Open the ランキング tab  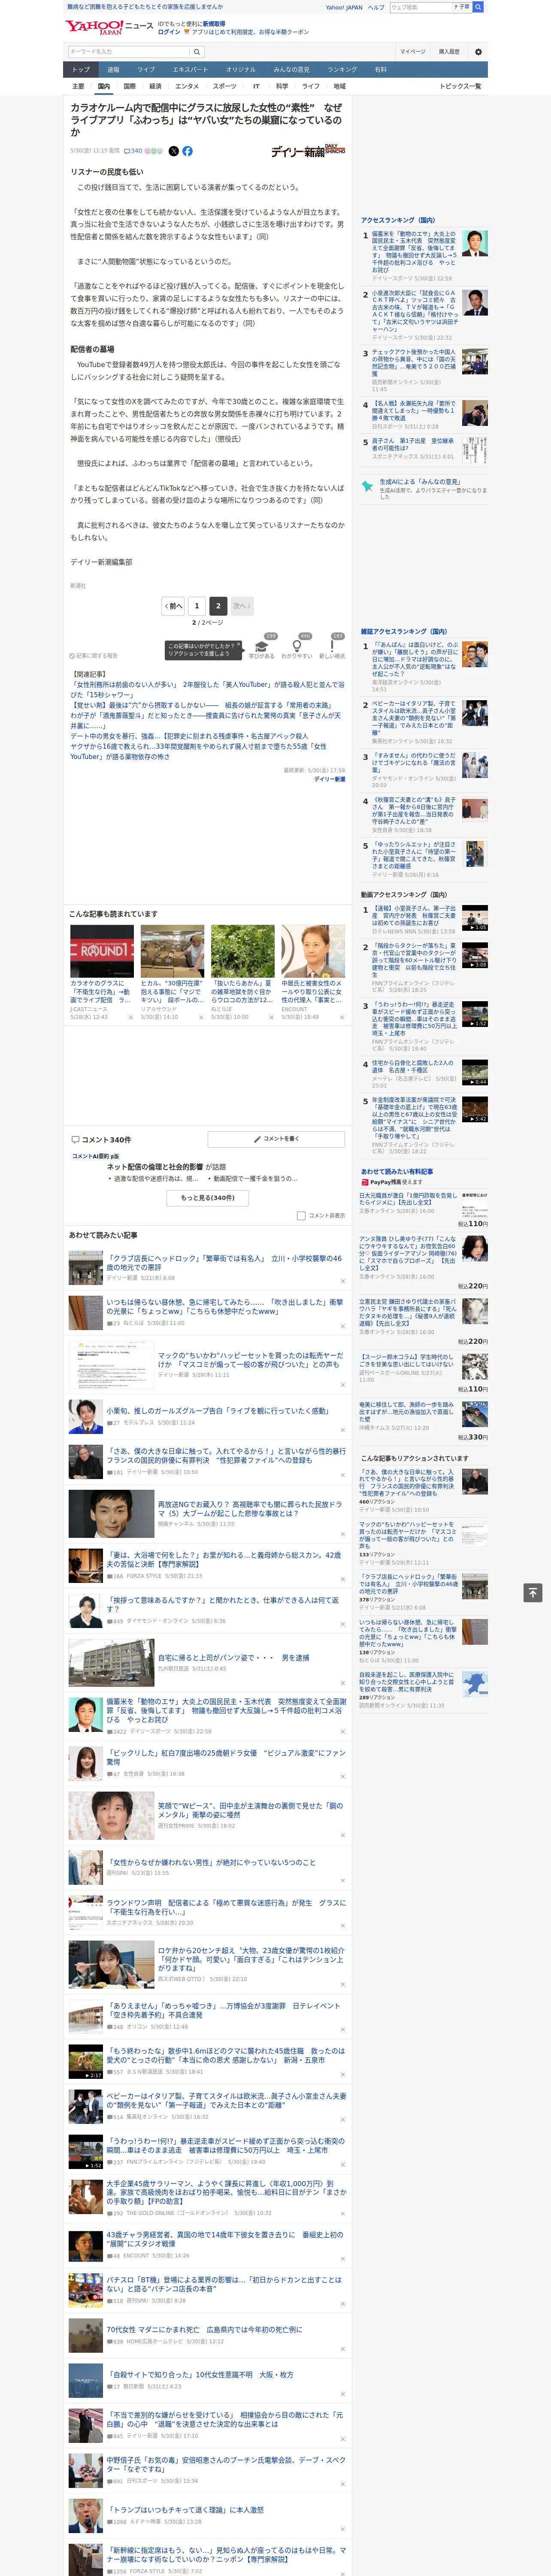point(342,70)
